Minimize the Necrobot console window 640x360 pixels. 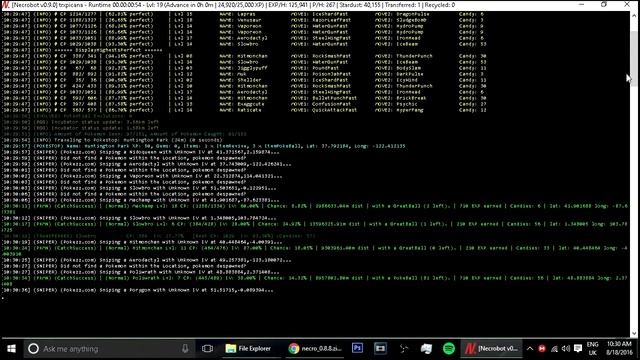pos(581,4)
